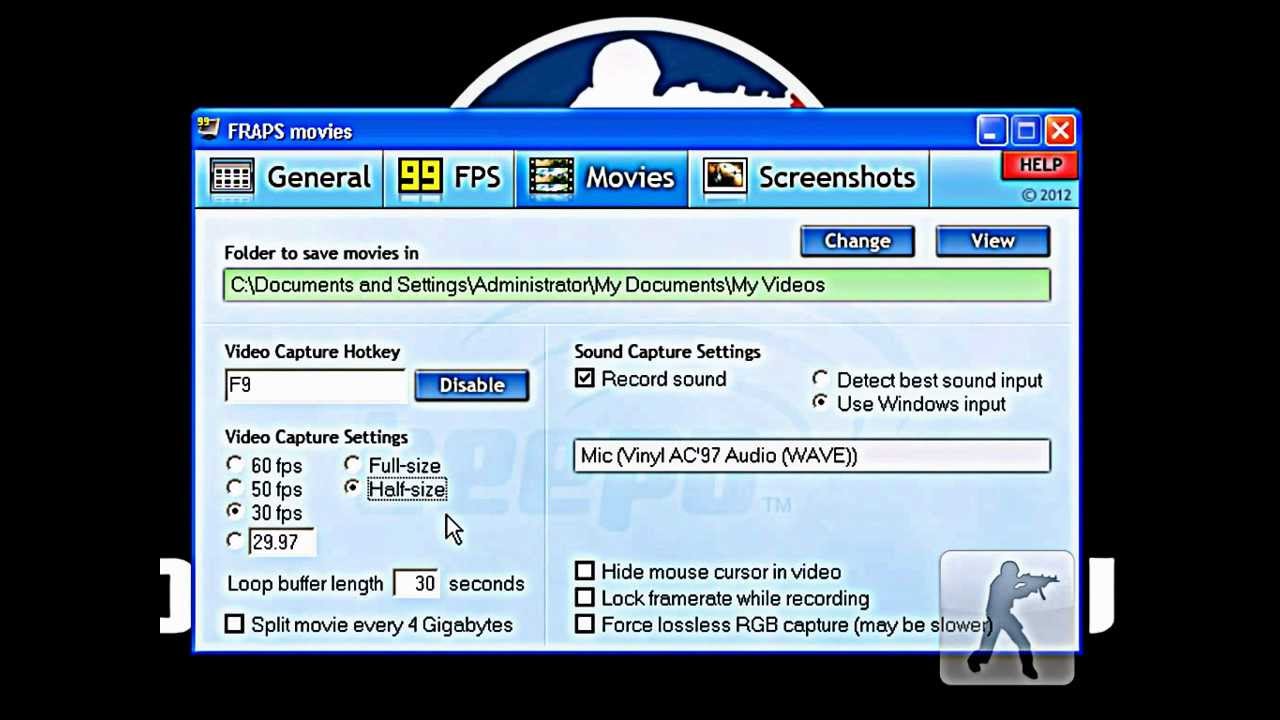This screenshot has width=1280, height=720.
Task: Select the 50 fps radio button
Action: (x=234, y=488)
